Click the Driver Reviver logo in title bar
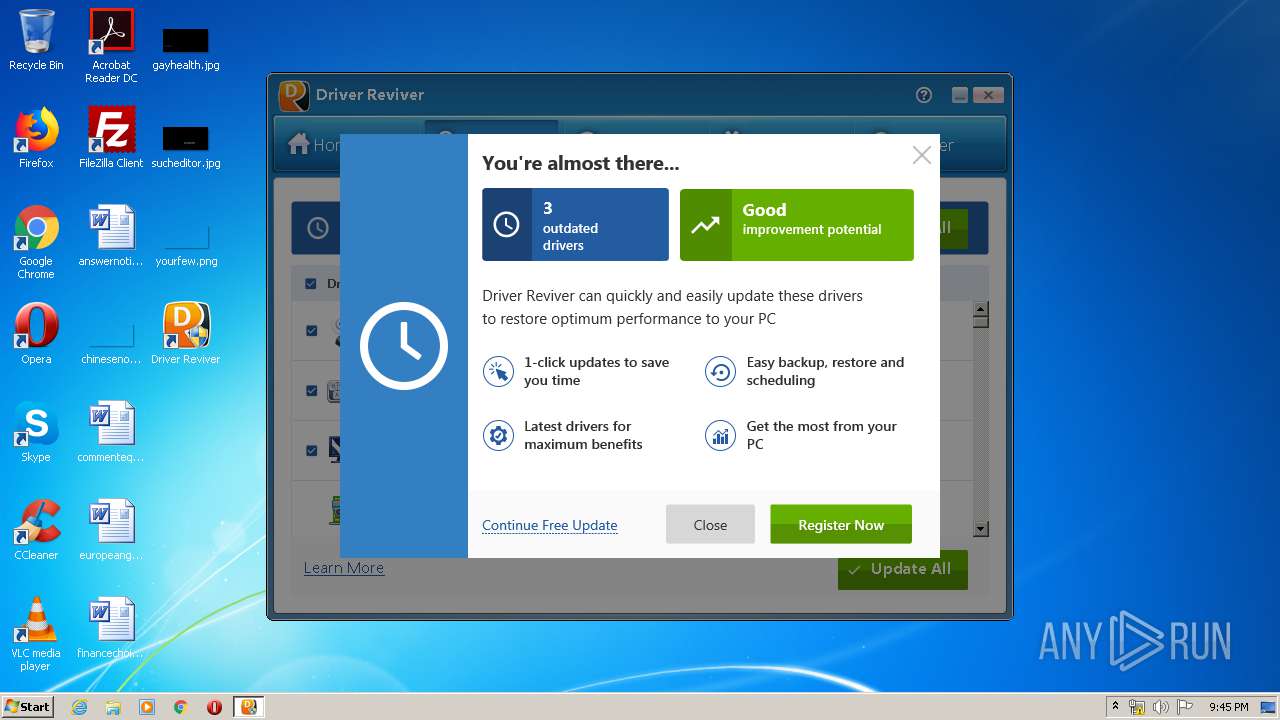1280x720 pixels. point(293,95)
